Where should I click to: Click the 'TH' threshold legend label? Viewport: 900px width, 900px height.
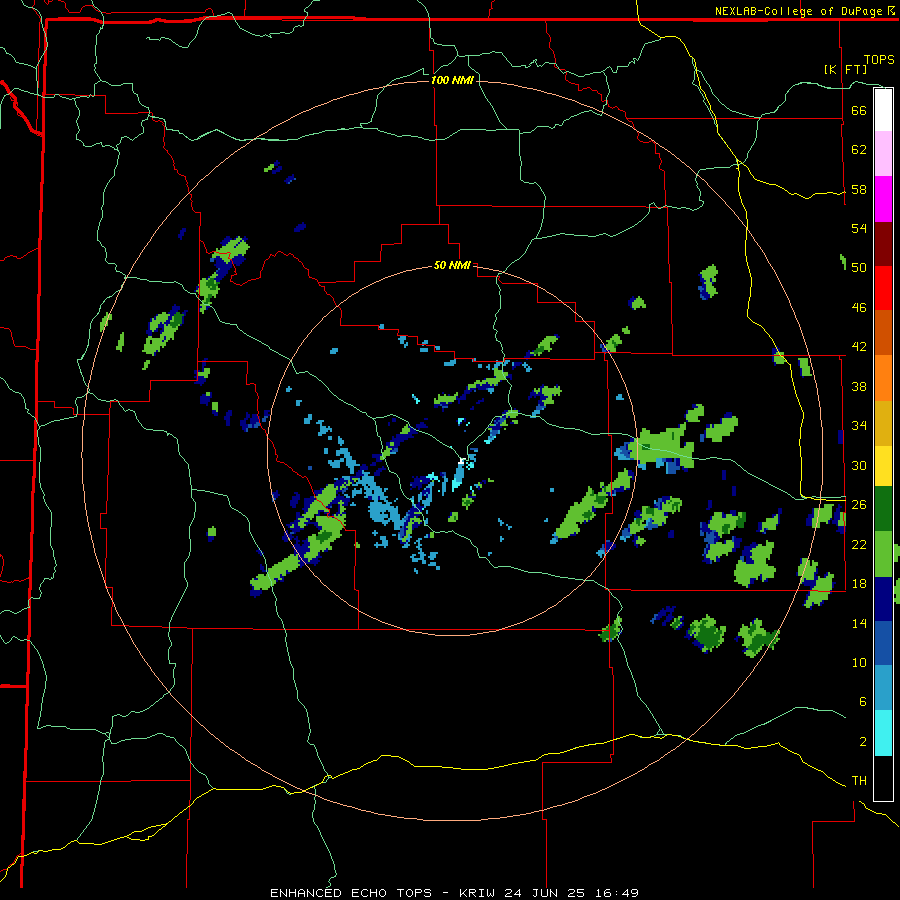tap(859, 781)
